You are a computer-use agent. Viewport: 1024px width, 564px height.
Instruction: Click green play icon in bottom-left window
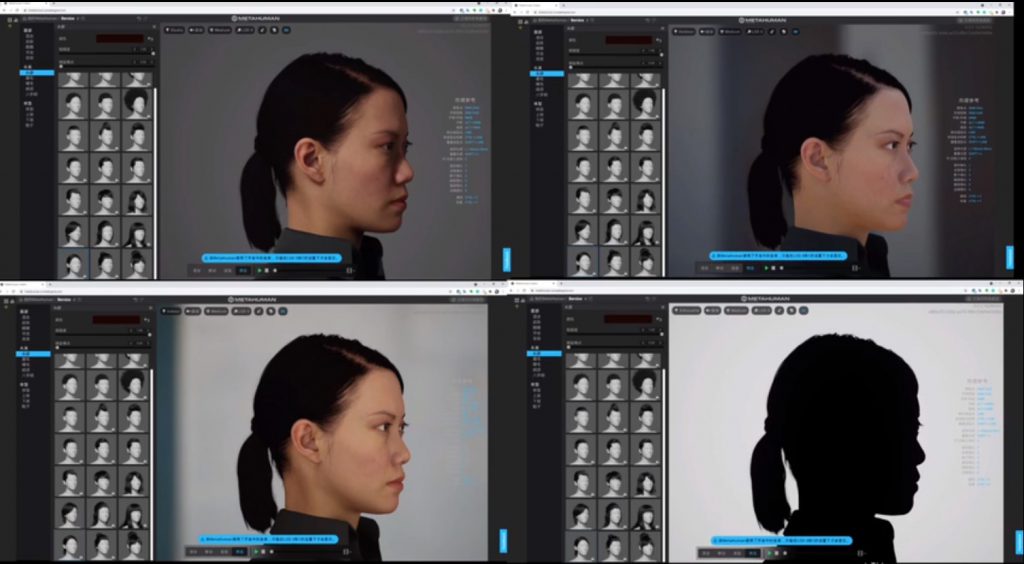[256, 552]
